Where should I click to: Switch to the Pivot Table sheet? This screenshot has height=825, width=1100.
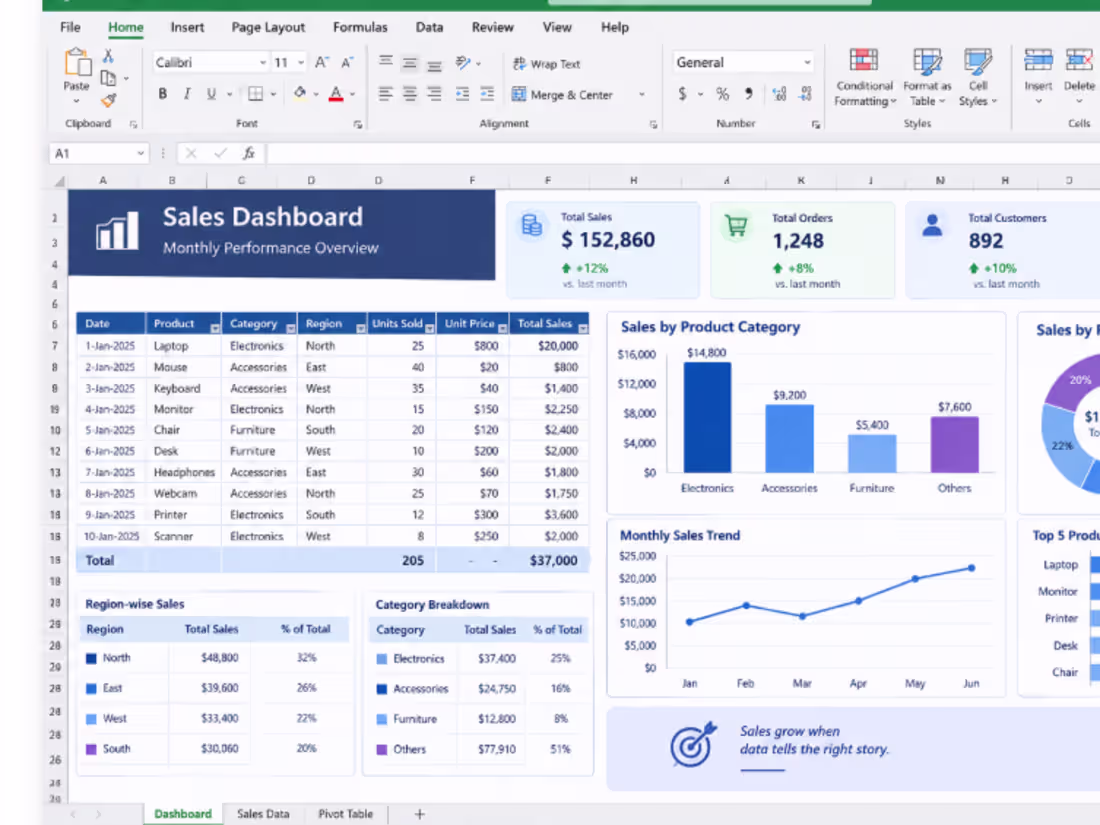(346, 814)
